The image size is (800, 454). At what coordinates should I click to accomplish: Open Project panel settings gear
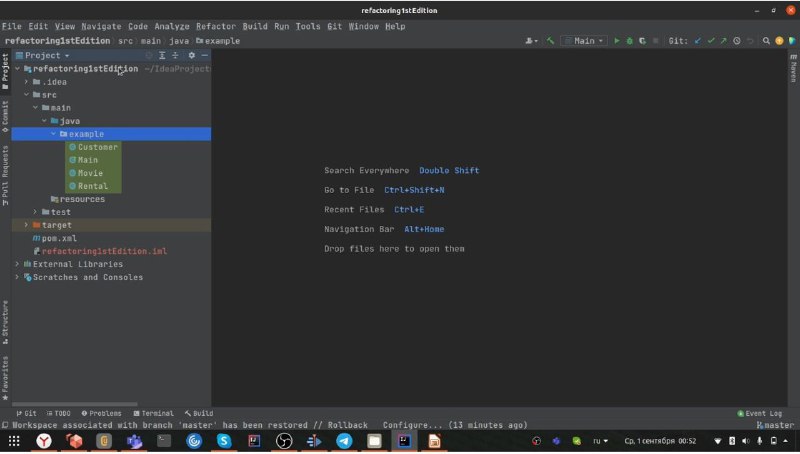pos(191,55)
